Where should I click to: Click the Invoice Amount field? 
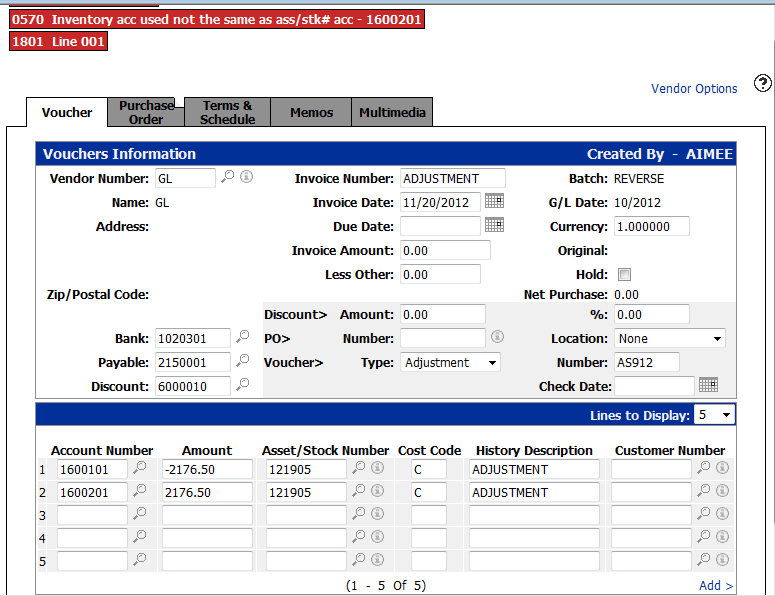tap(445, 250)
